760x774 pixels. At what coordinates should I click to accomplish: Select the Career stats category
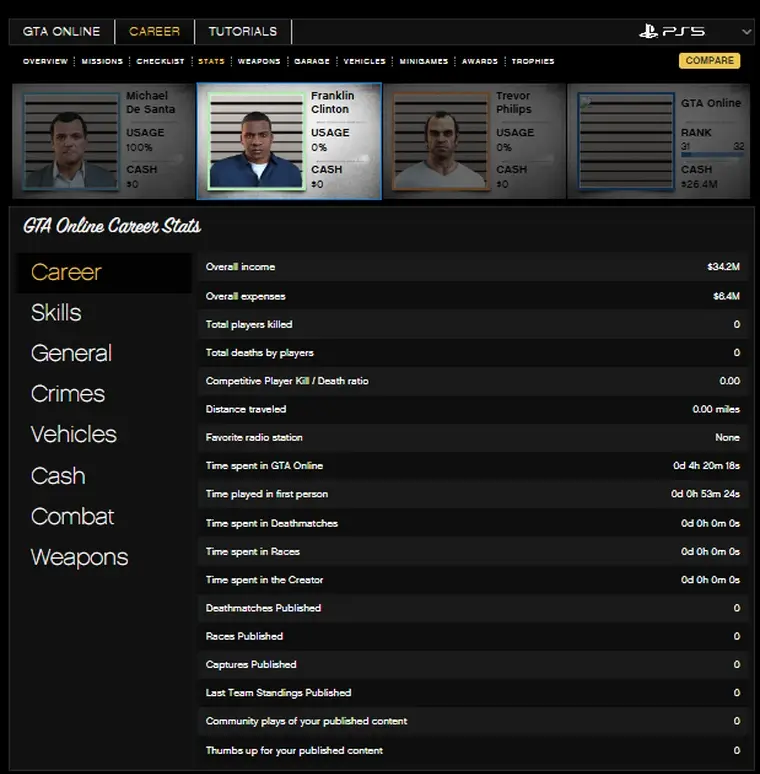coord(104,273)
